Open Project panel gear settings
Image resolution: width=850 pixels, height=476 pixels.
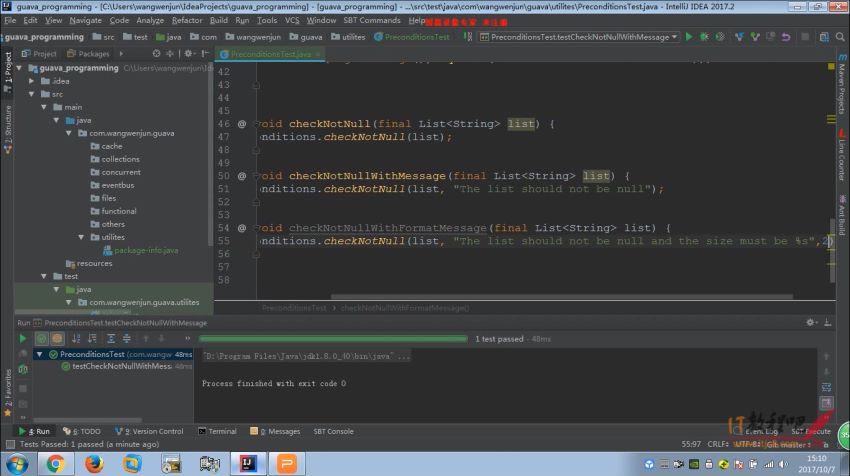(x=188, y=54)
